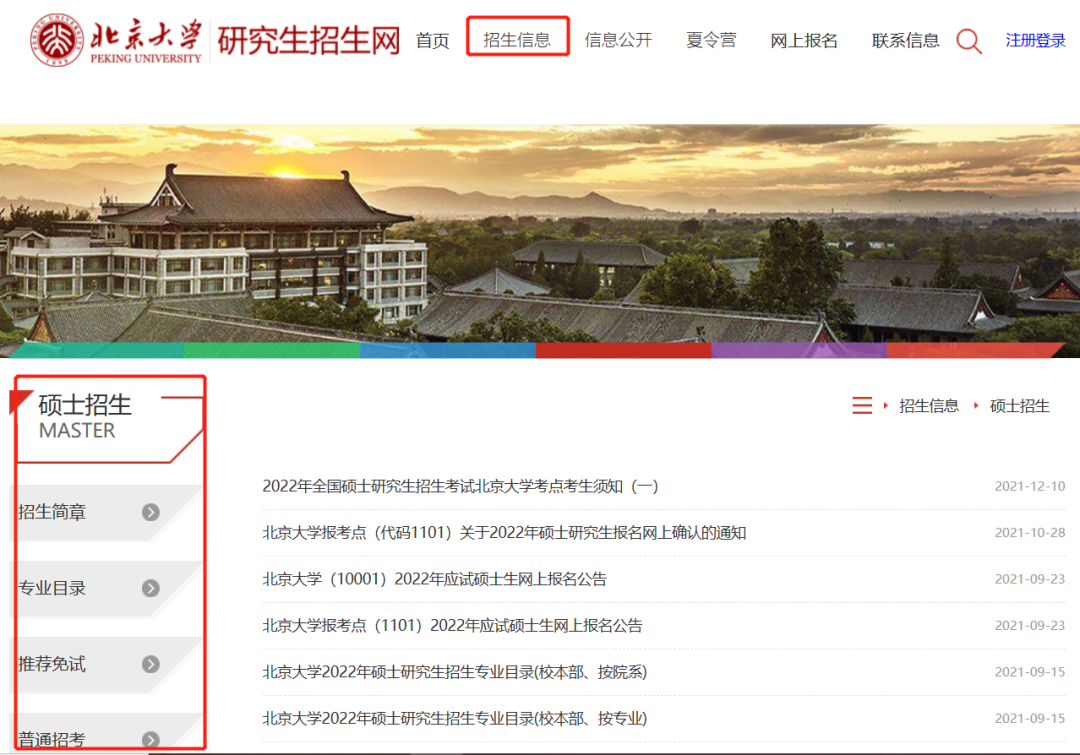Click the arrow icon beside 普通招考
Screen dimensions: 1080x755
click(x=150, y=740)
